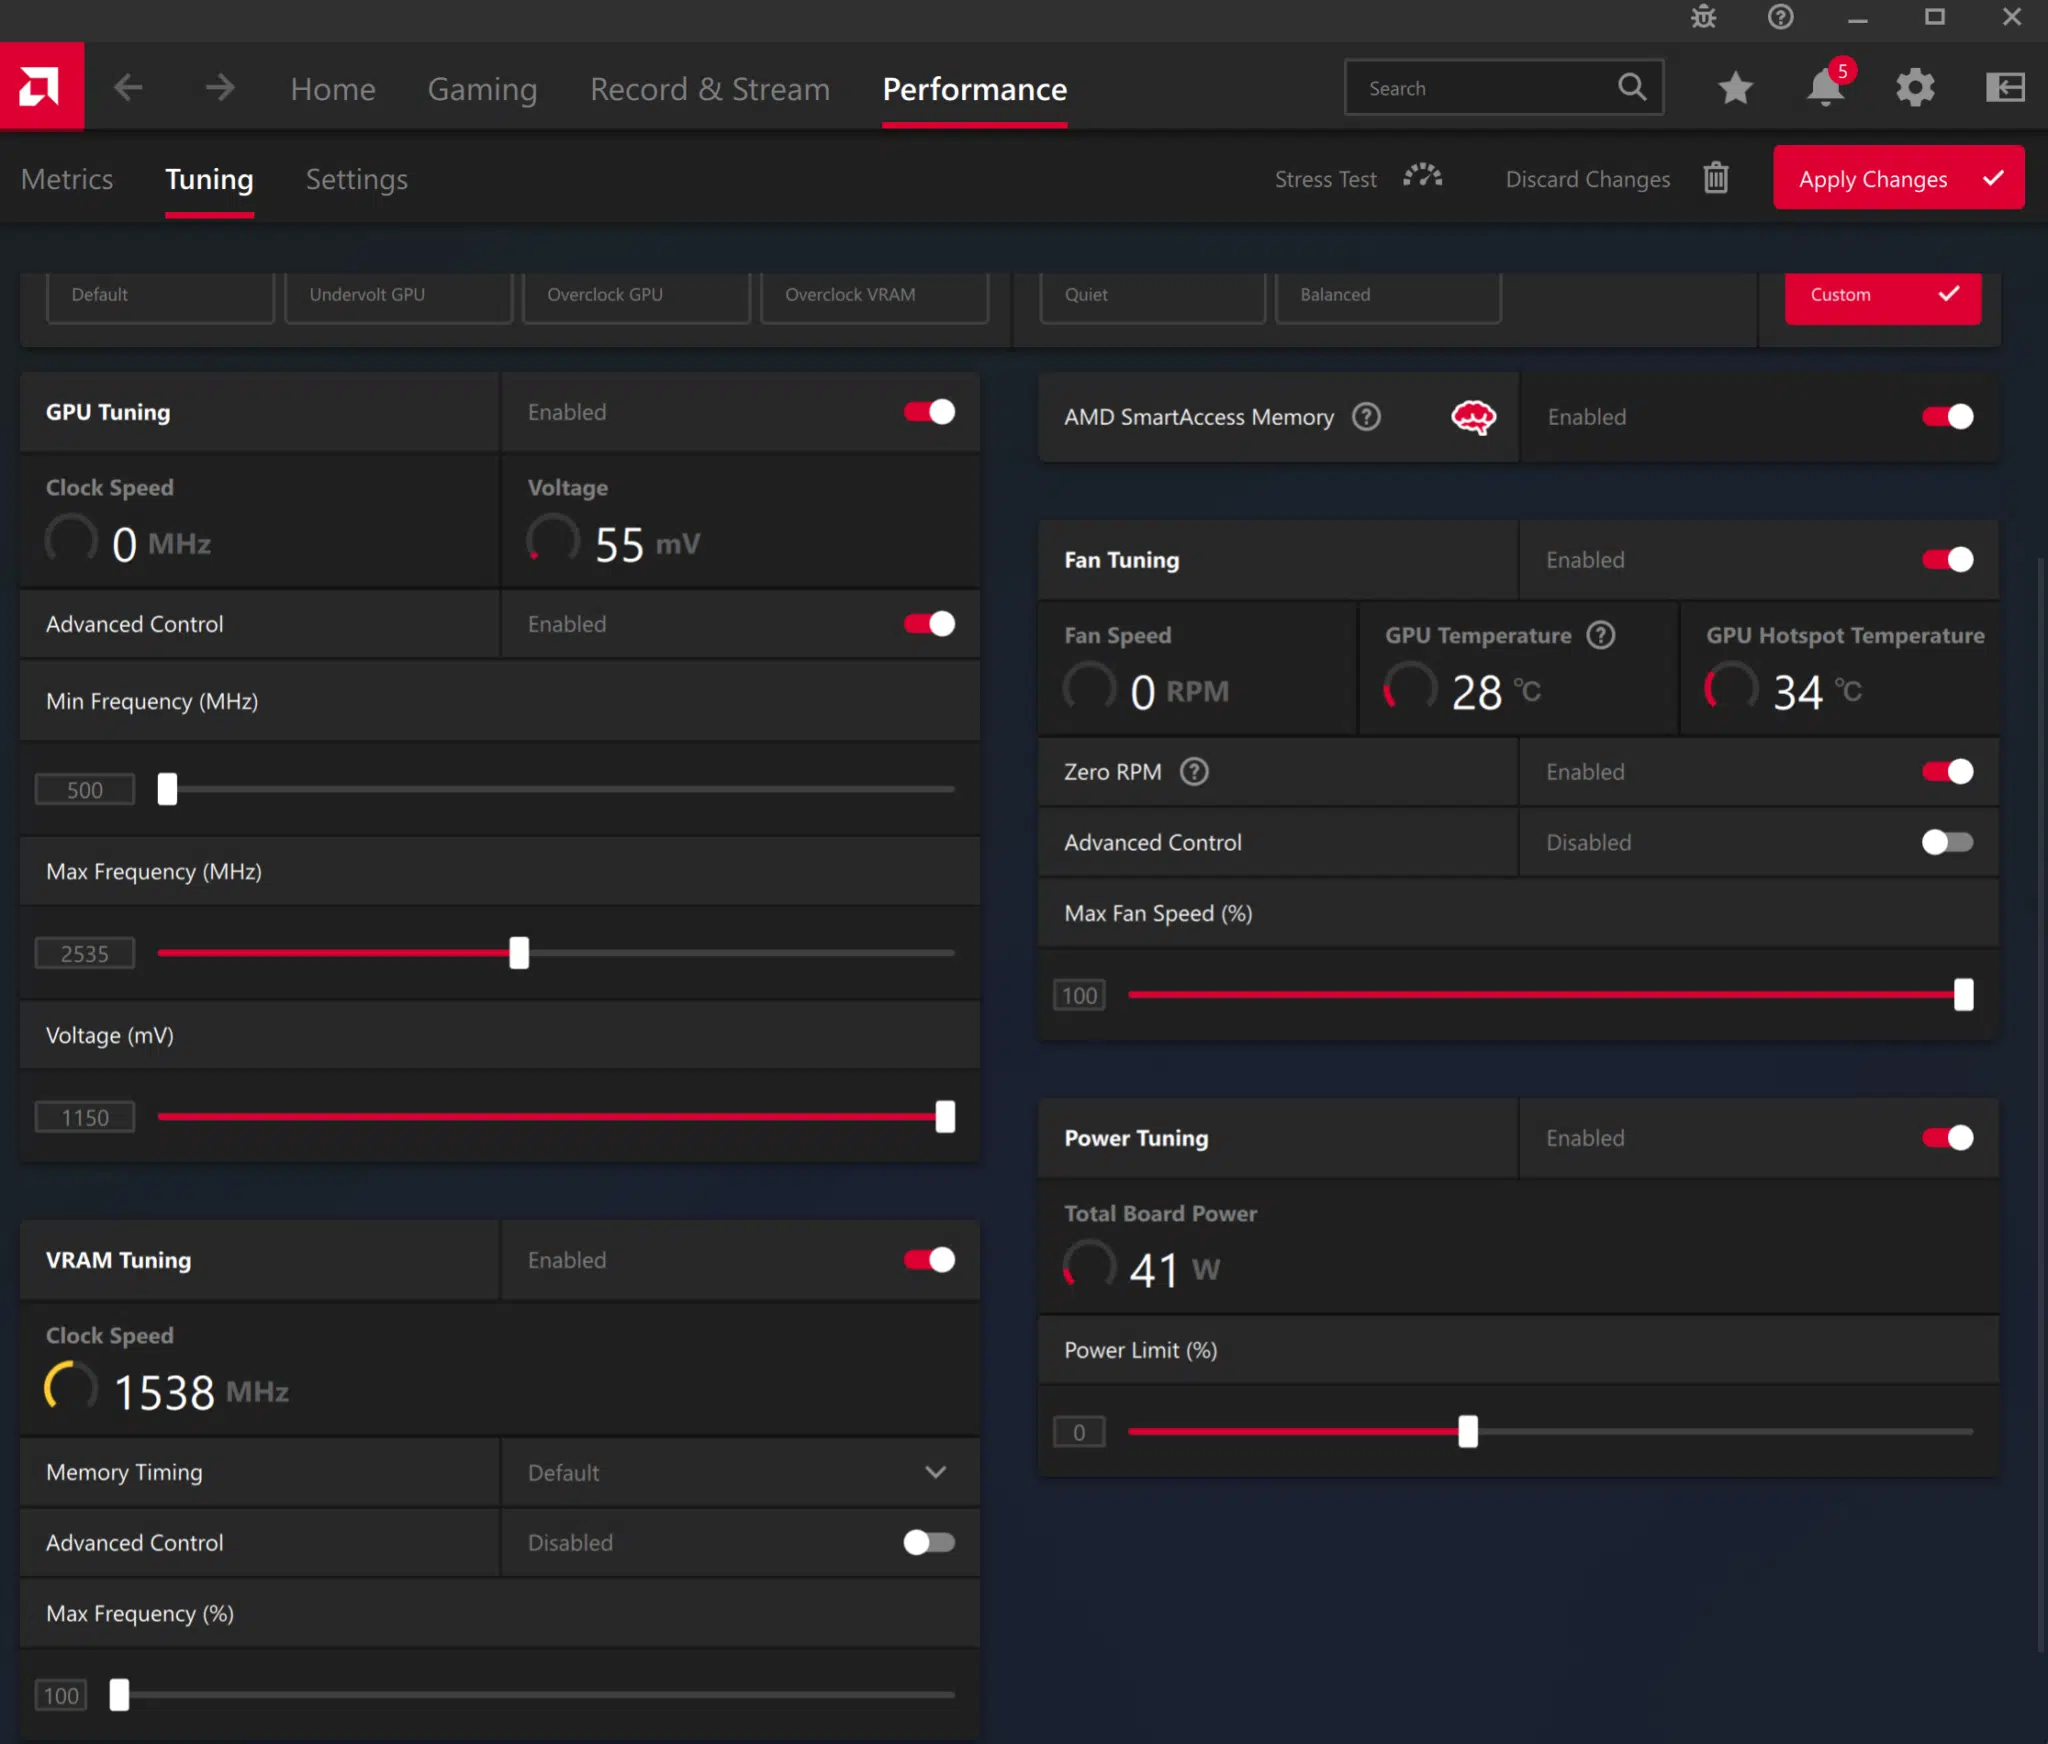This screenshot has width=2048, height=1744.
Task: Select Custom preset button
Action: coord(1883,296)
